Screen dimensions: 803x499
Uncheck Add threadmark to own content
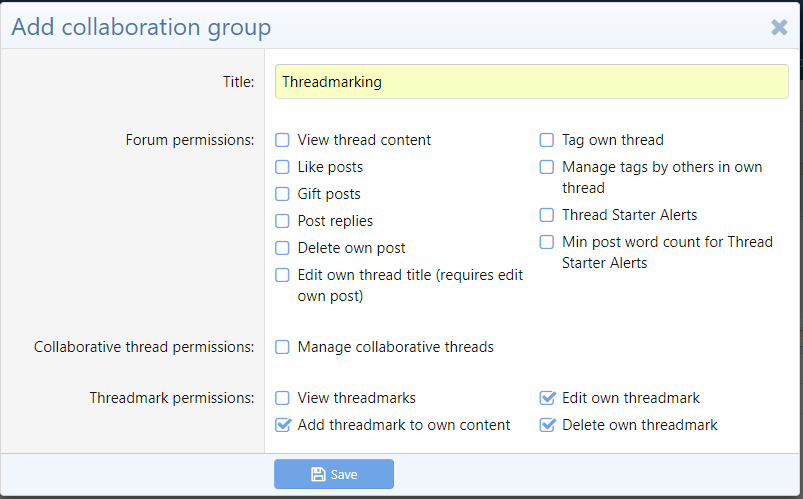[283, 425]
